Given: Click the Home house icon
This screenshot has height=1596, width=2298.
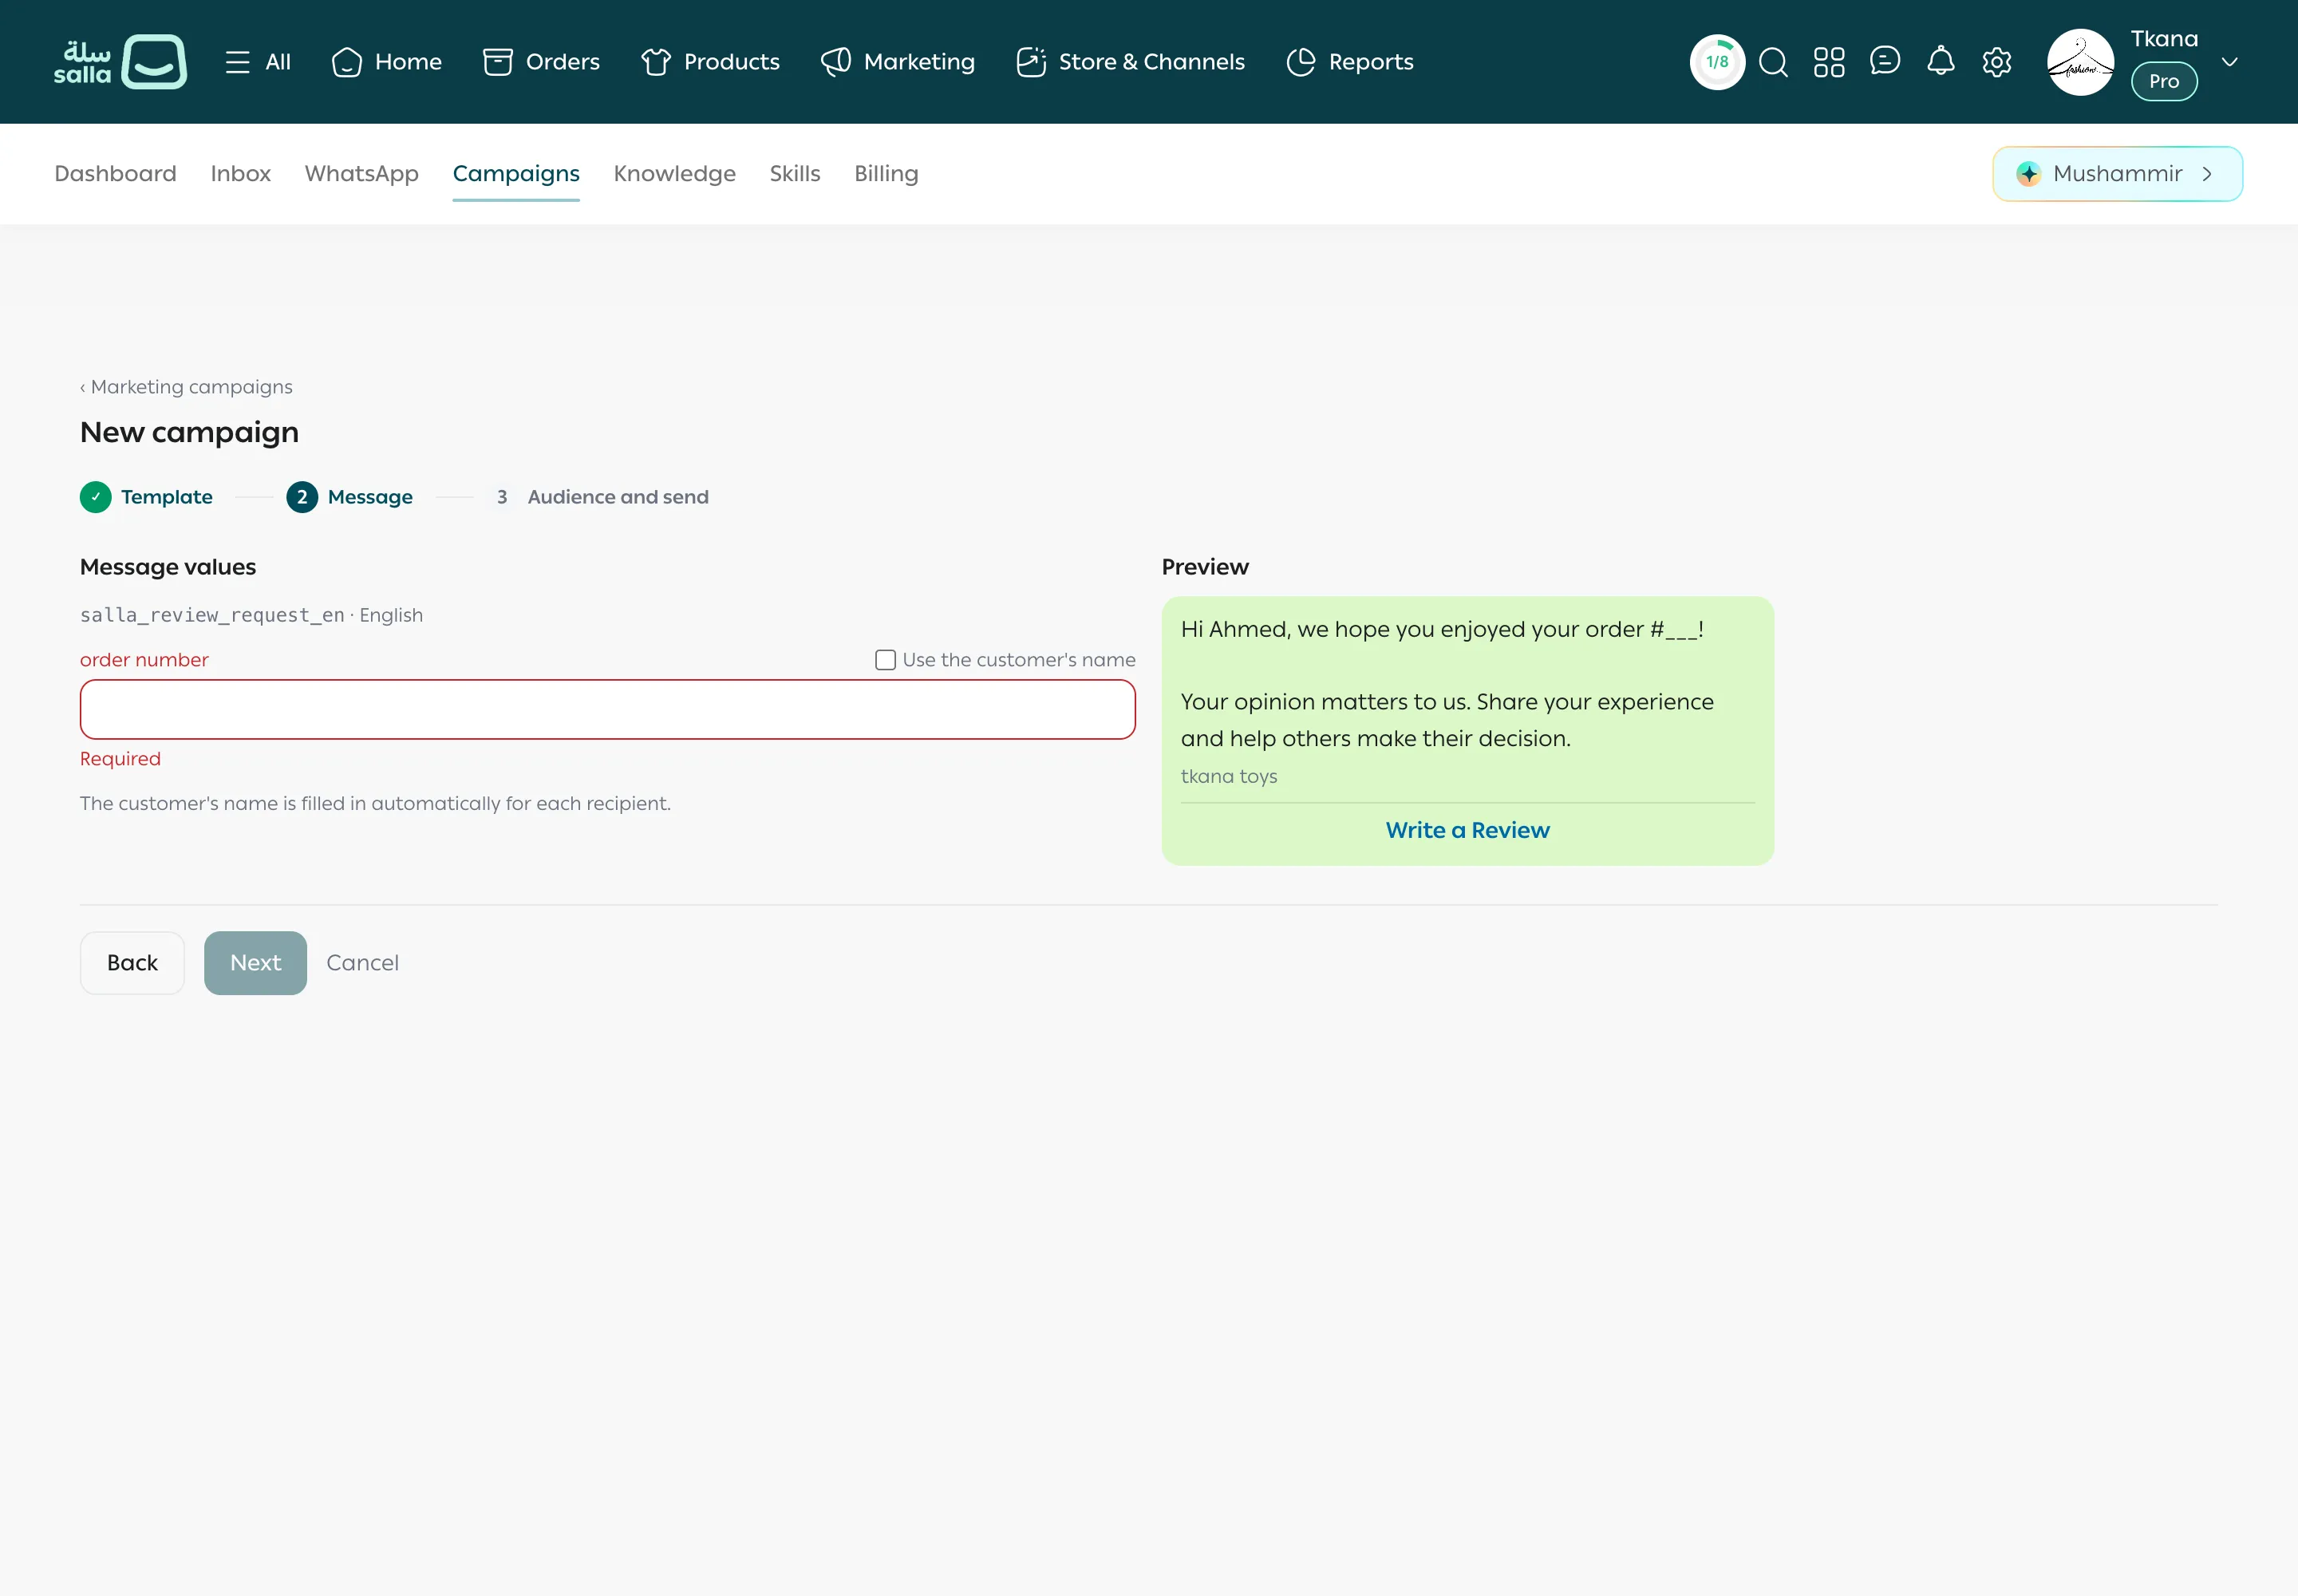Looking at the screenshot, I should pyautogui.click(x=346, y=62).
